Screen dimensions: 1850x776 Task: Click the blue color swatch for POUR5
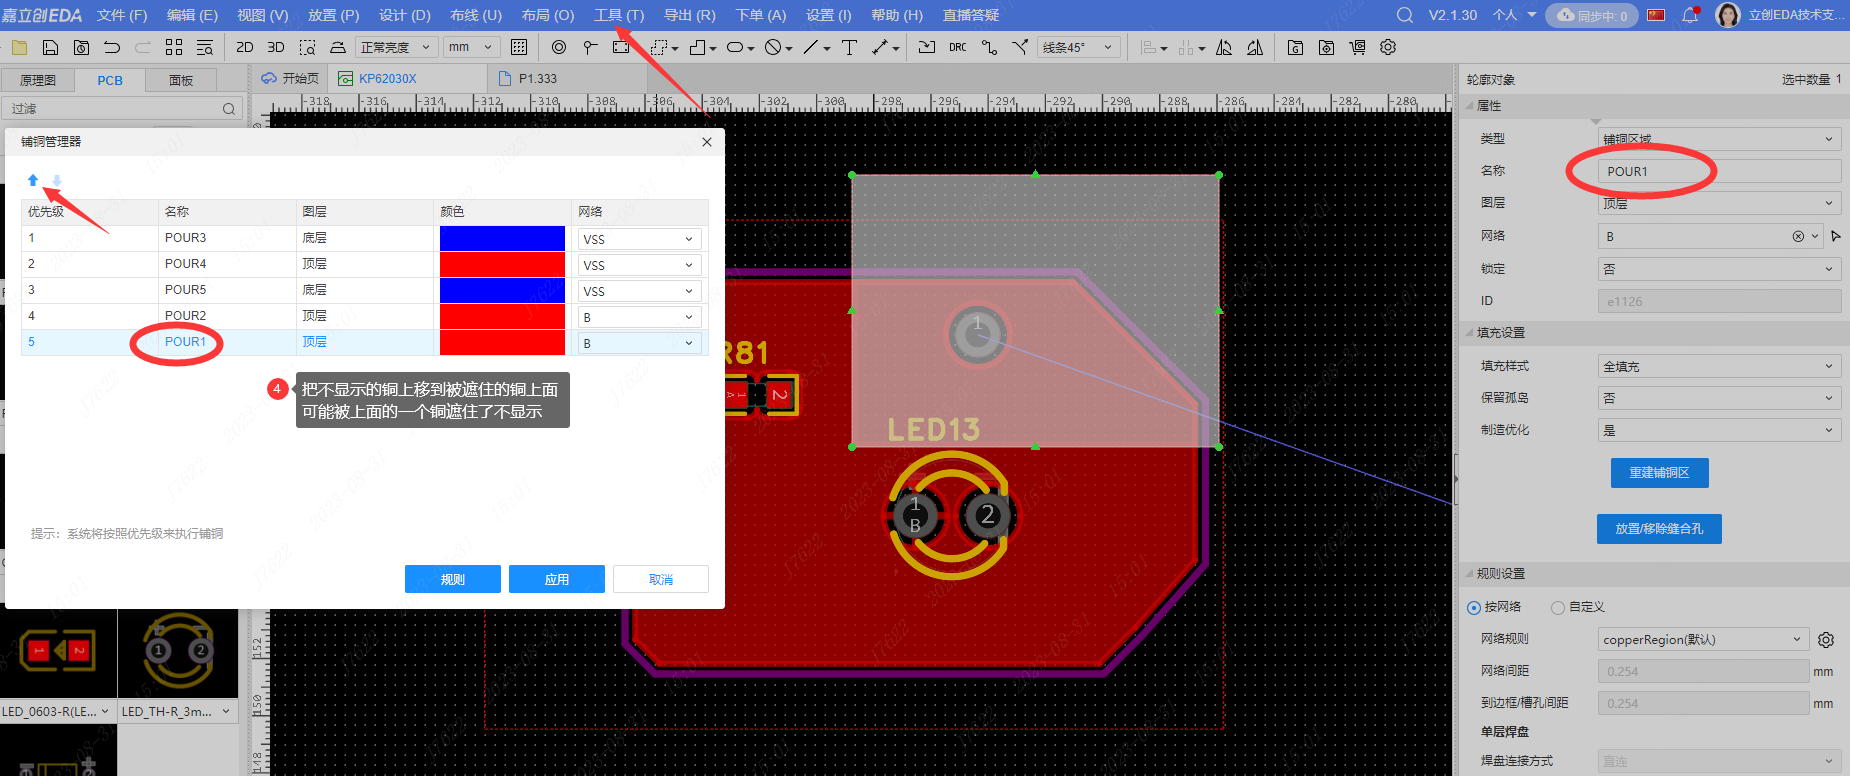coord(502,290)
